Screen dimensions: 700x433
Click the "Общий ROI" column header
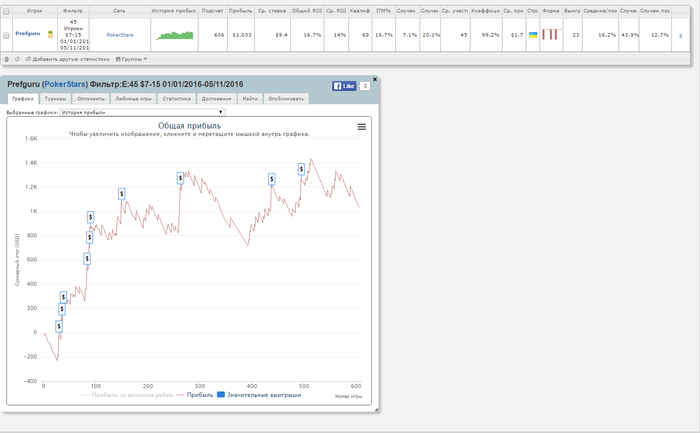click(307, 11)
